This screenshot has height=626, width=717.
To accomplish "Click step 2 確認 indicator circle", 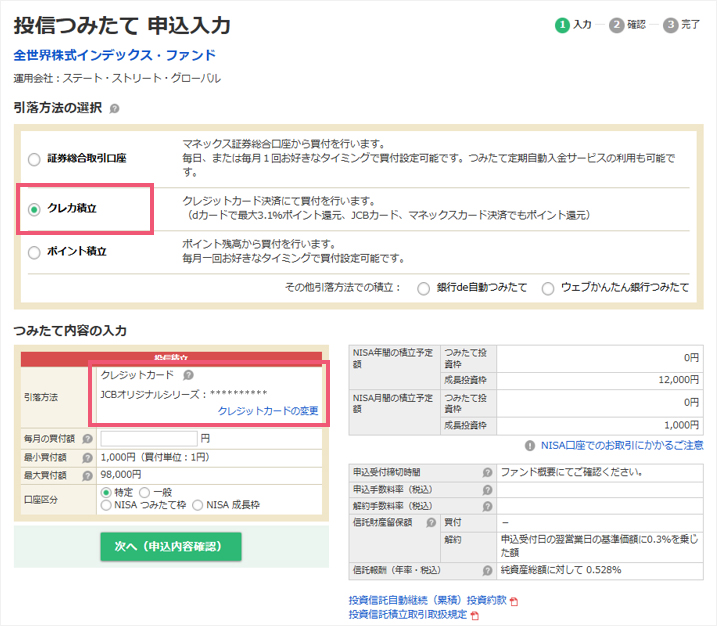I will 616,25.
